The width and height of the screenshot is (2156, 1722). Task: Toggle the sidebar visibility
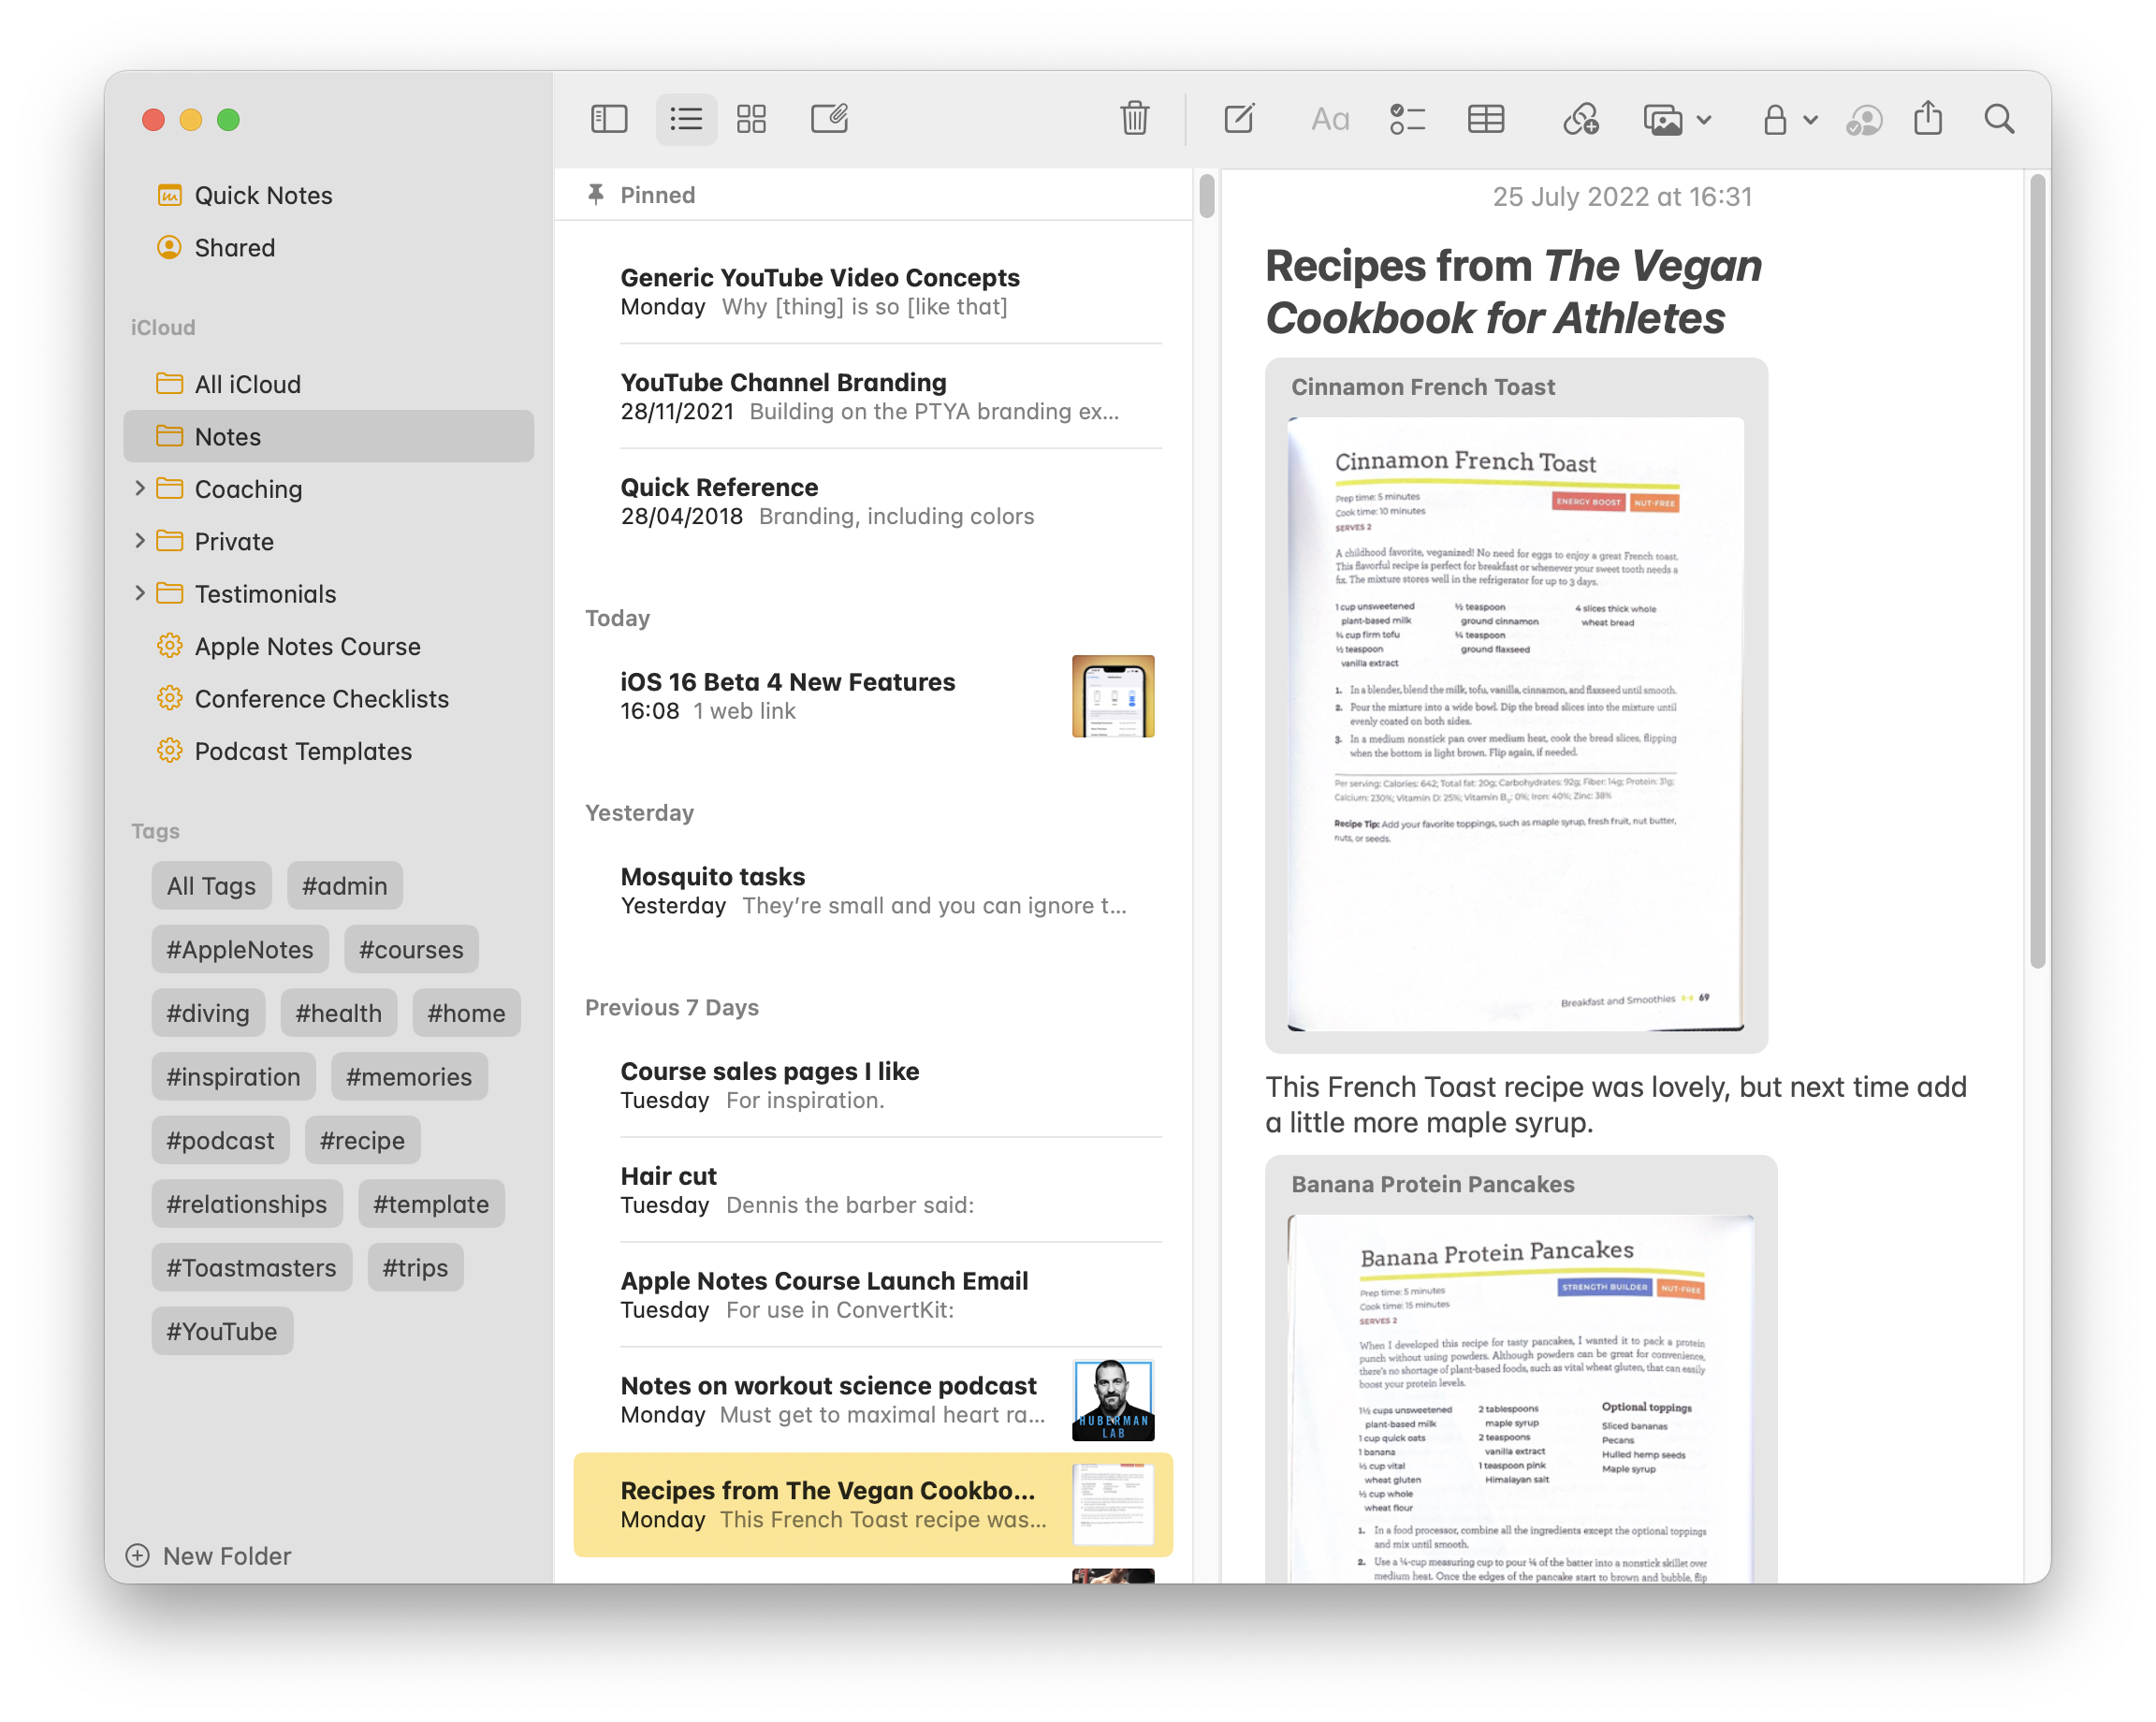pyautogui.click(x=609, y=118)
